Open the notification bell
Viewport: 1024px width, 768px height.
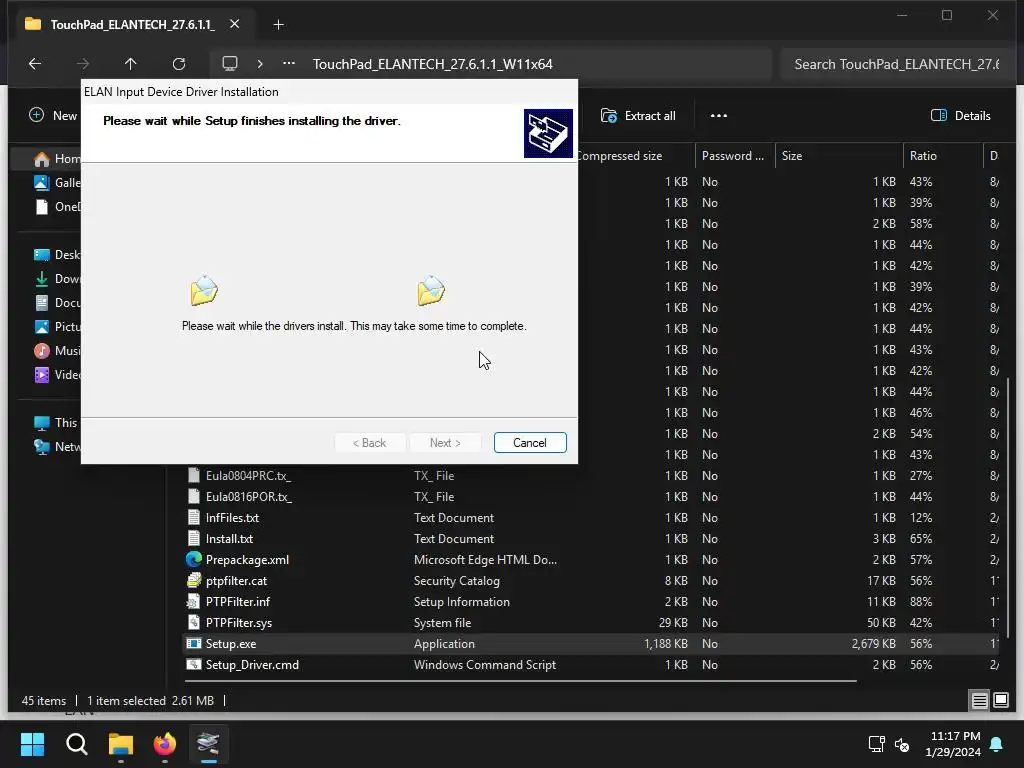click(x=997, y=744)
